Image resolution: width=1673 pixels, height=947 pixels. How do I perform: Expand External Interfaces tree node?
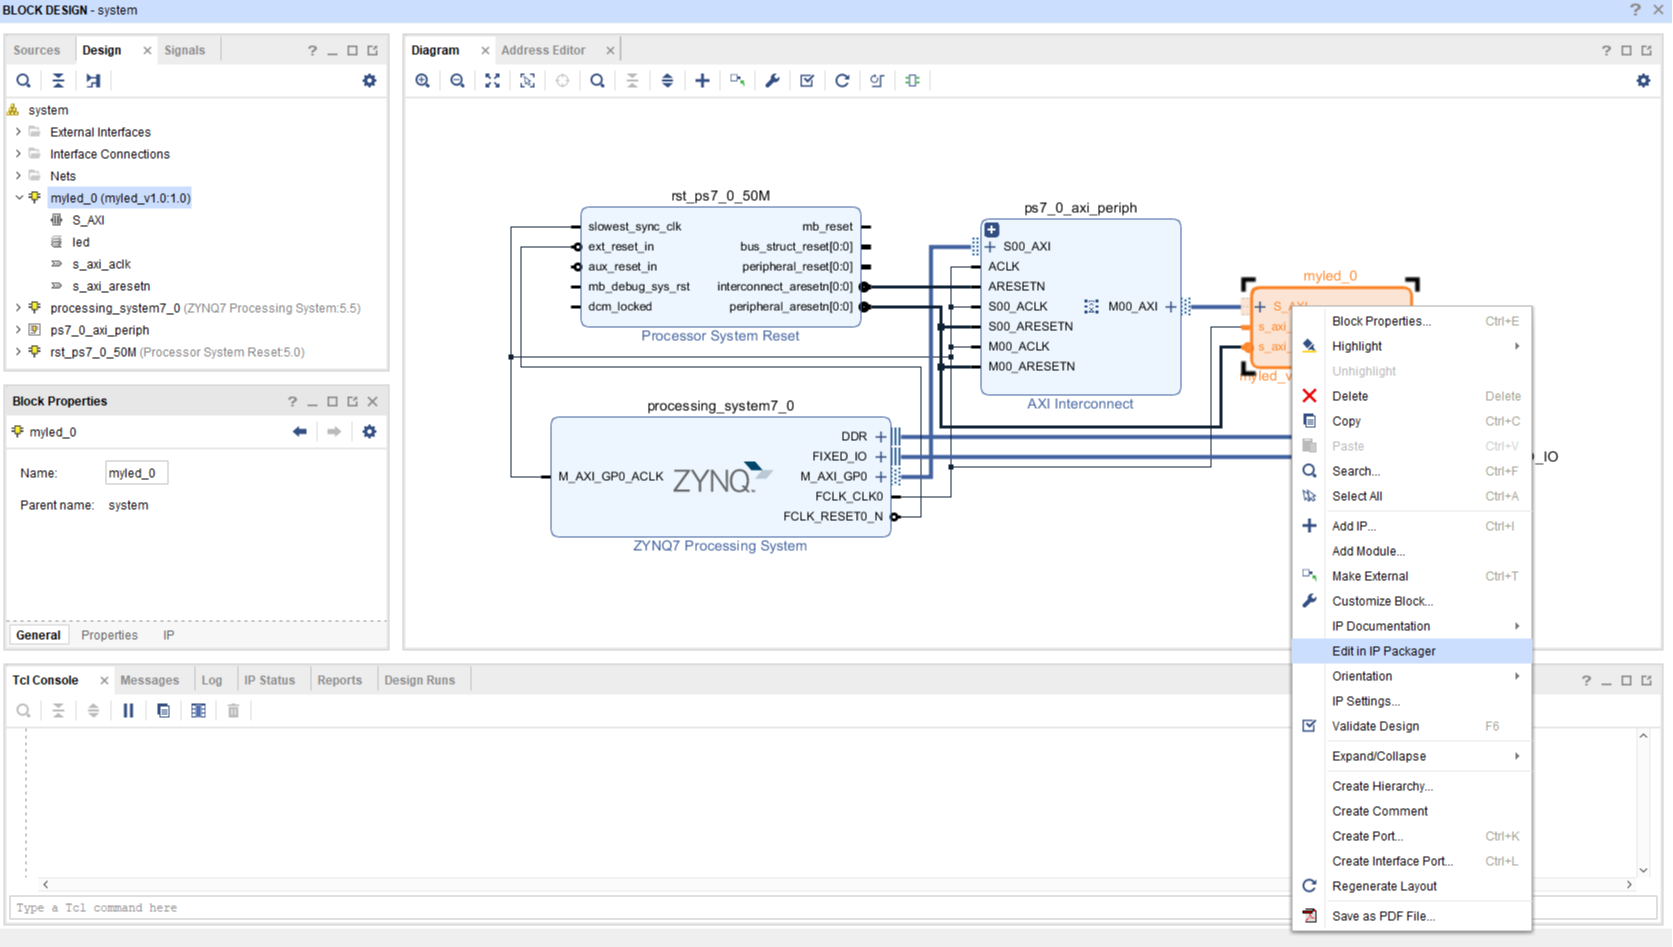[18, 132]
